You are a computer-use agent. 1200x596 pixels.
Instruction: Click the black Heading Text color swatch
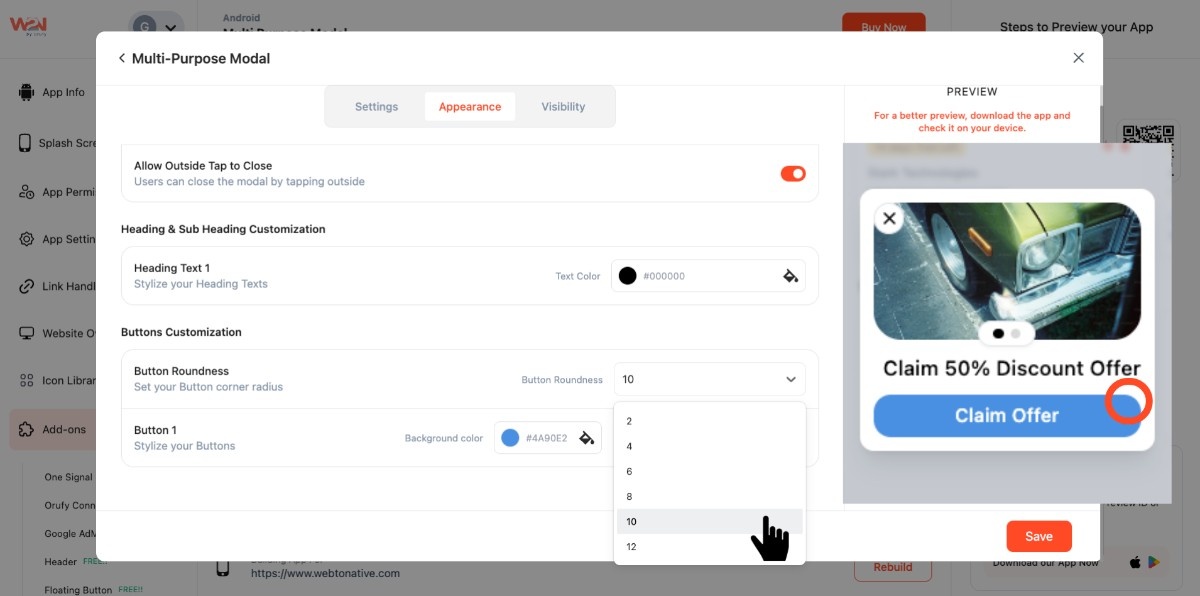[627, 276]
